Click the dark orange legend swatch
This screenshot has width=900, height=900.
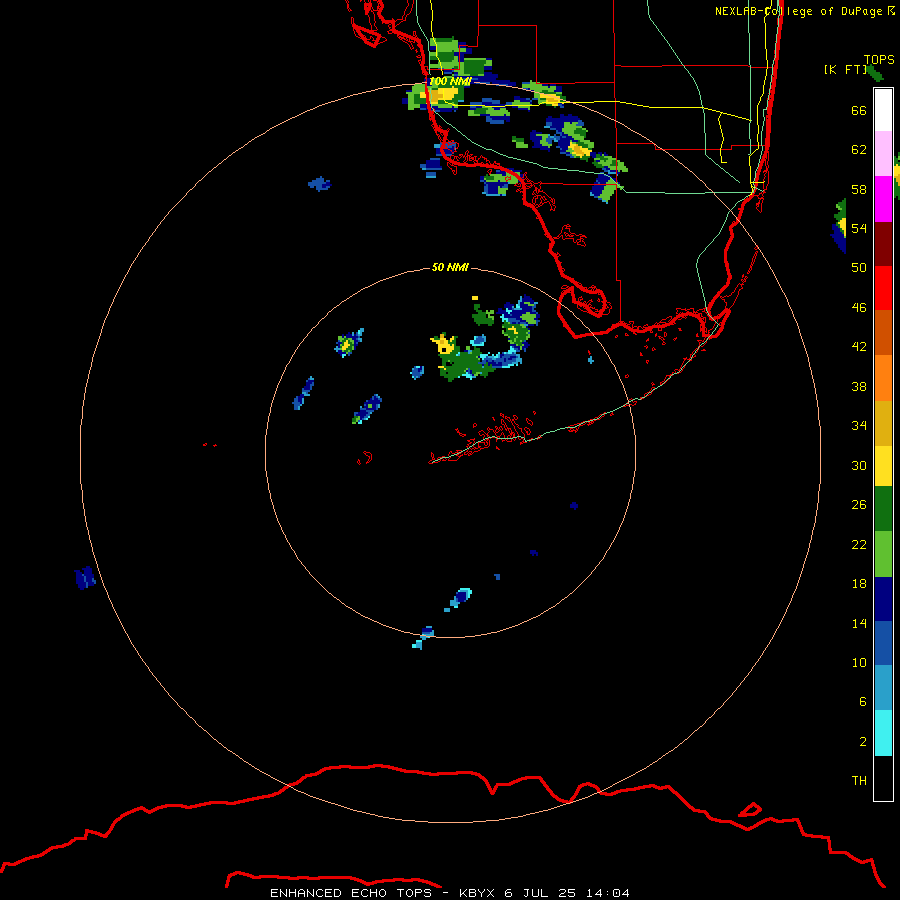(883, 332)
